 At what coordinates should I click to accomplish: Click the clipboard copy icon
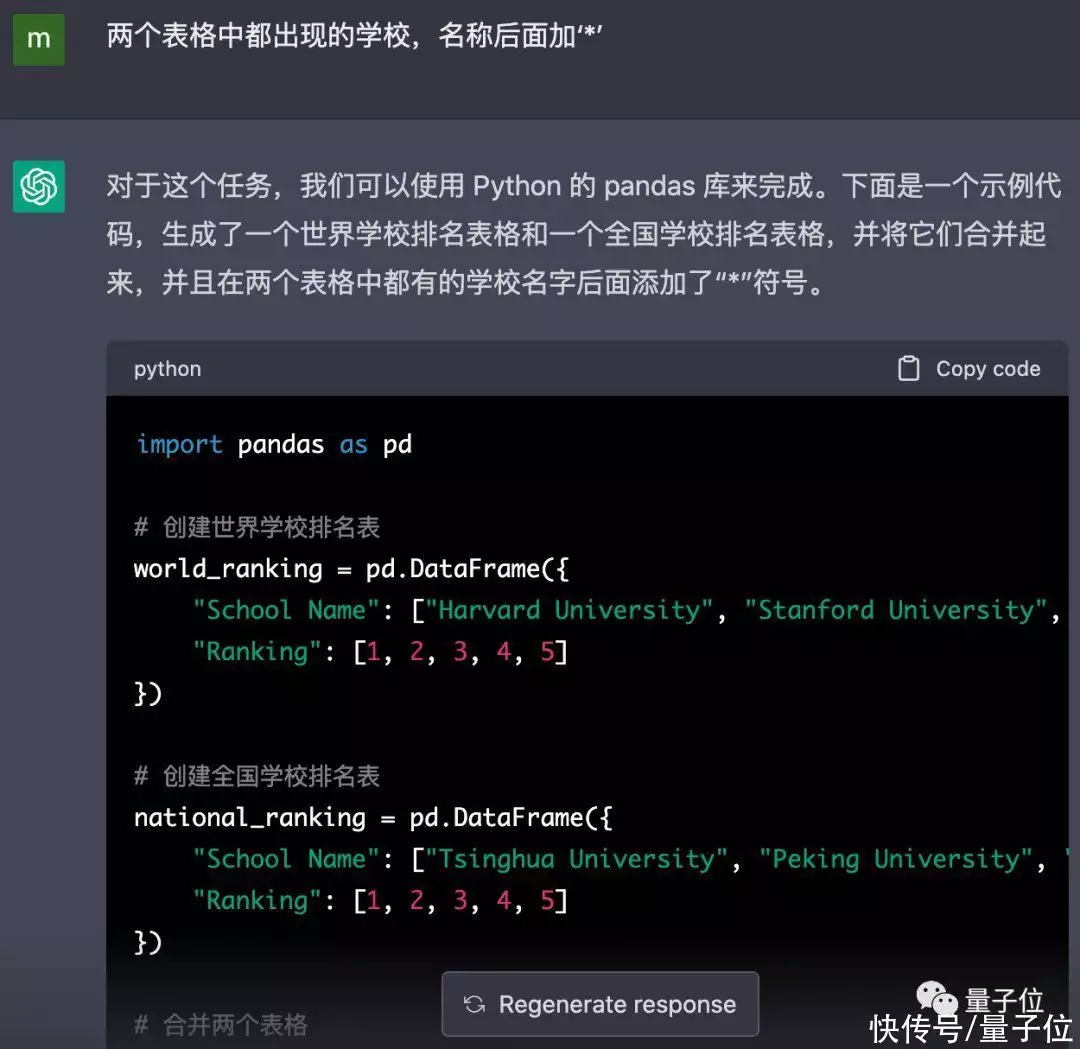coord(908,368)
